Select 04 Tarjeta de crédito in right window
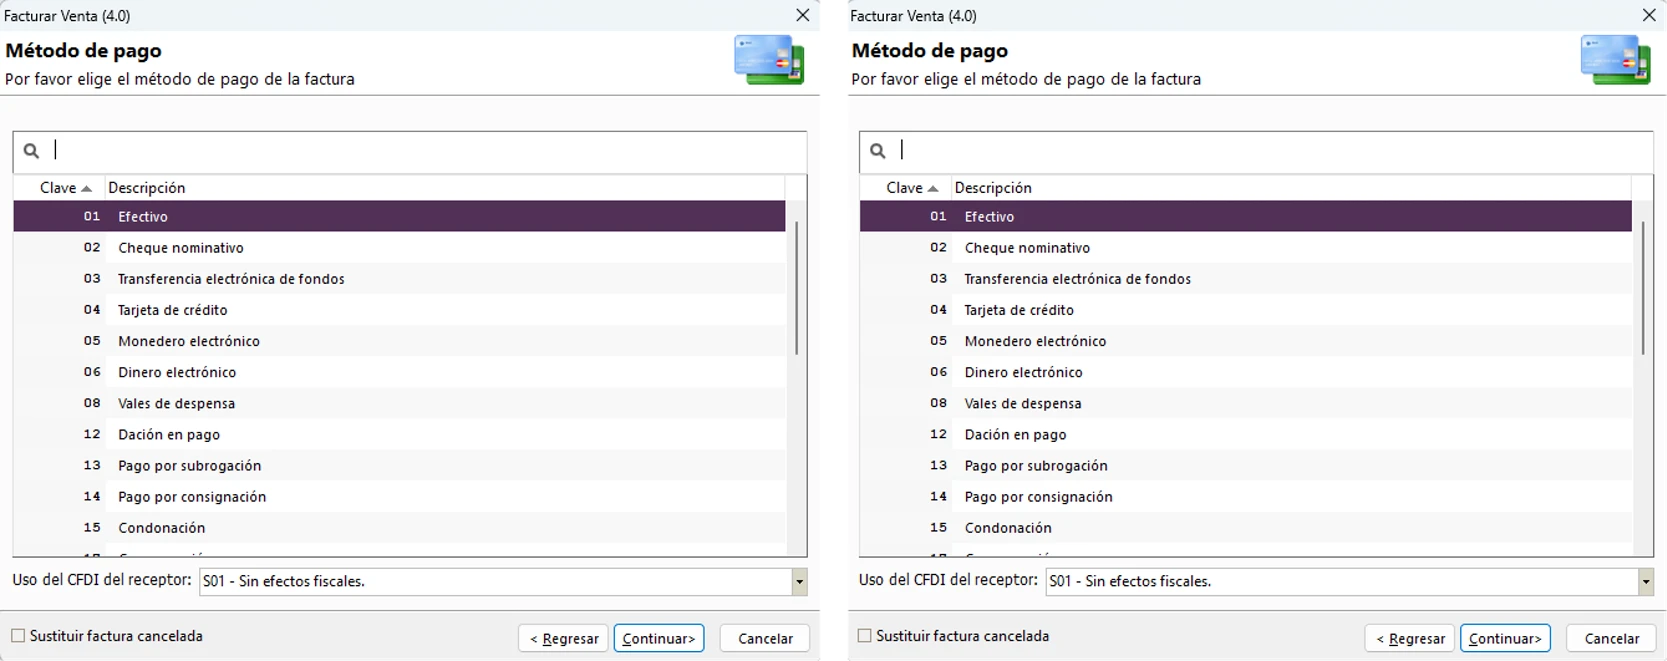This screenshot has height=661, width=1667. tap(1245, 310)
